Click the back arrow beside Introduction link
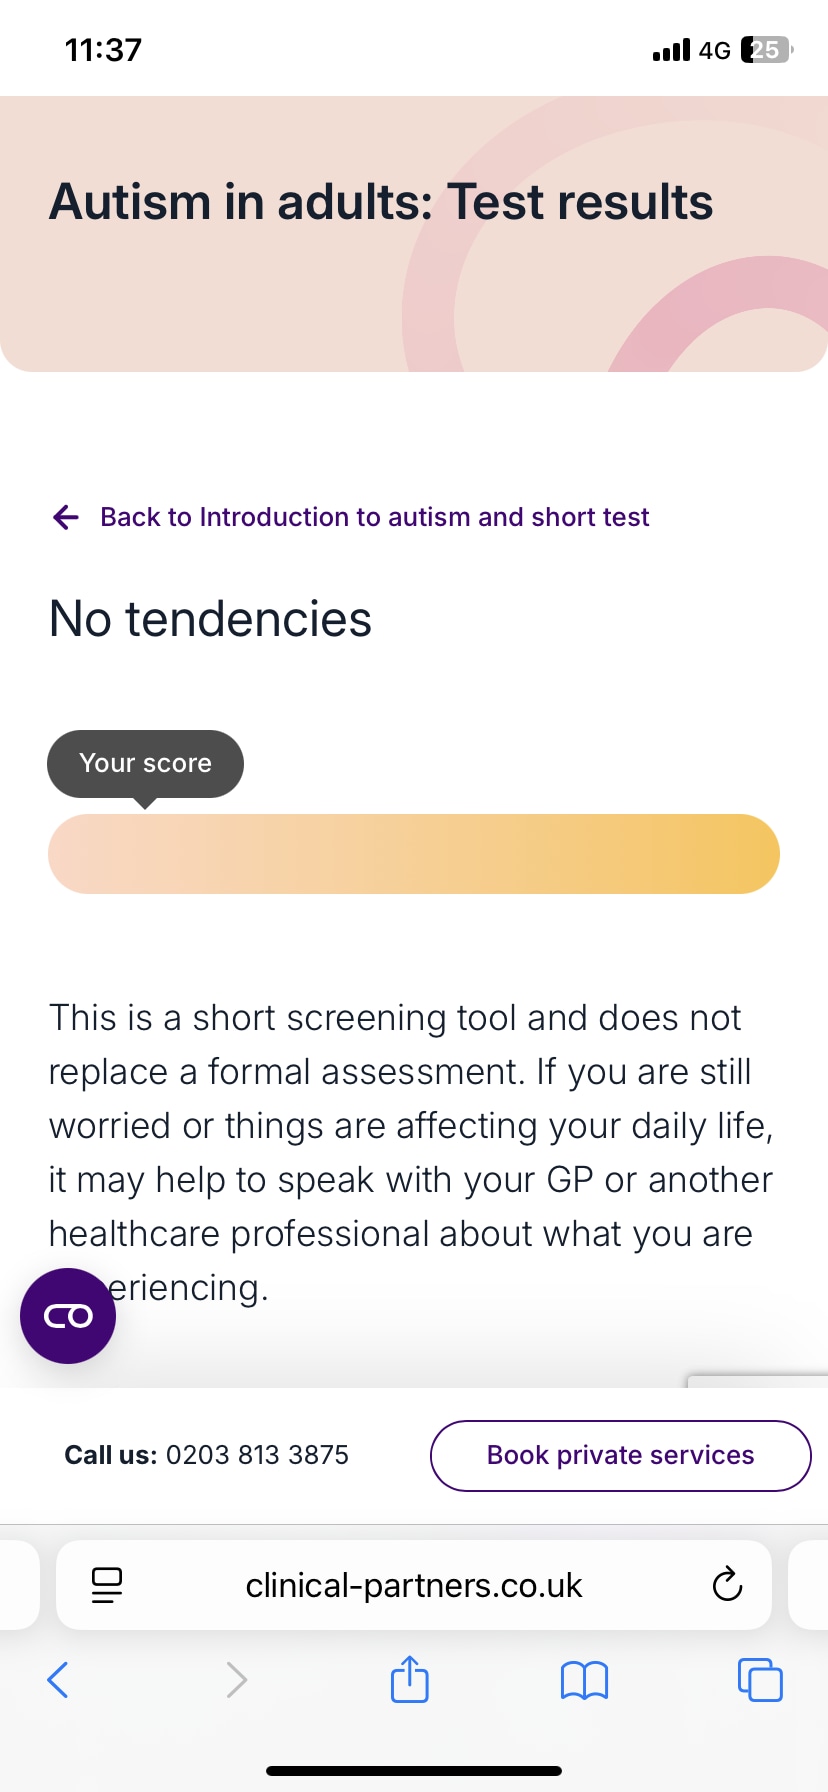Viewport: 828px width, 1792px height. click(66, 517)
